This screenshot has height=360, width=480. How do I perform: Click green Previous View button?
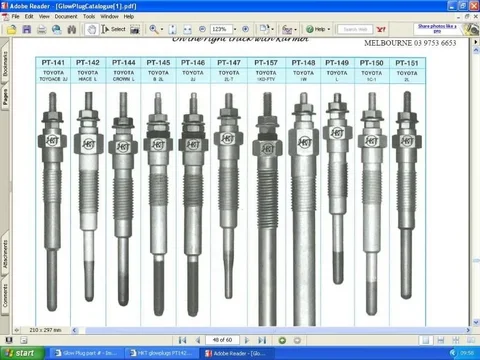tap(282, 340)
